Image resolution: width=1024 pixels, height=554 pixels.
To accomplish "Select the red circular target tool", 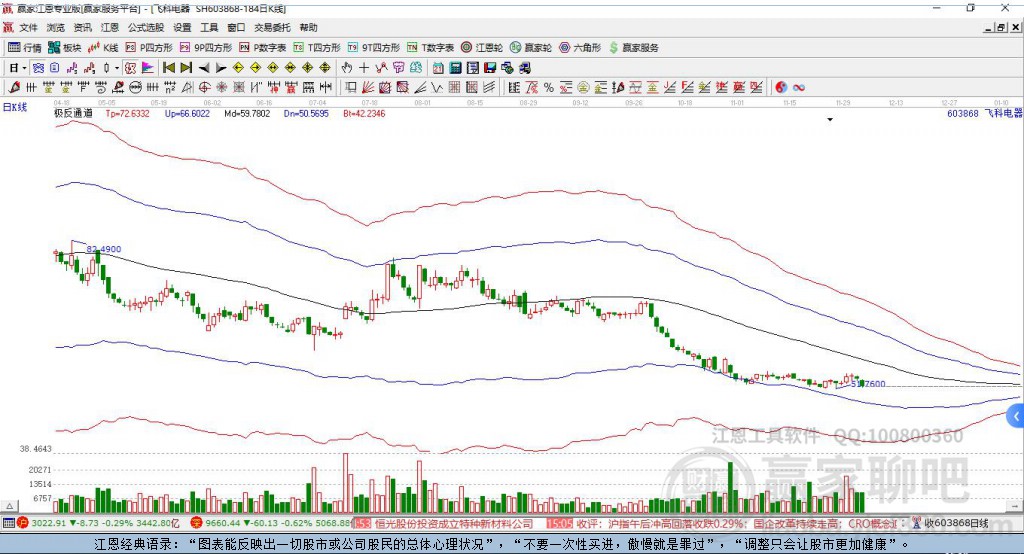I will (x=204, y=88).
